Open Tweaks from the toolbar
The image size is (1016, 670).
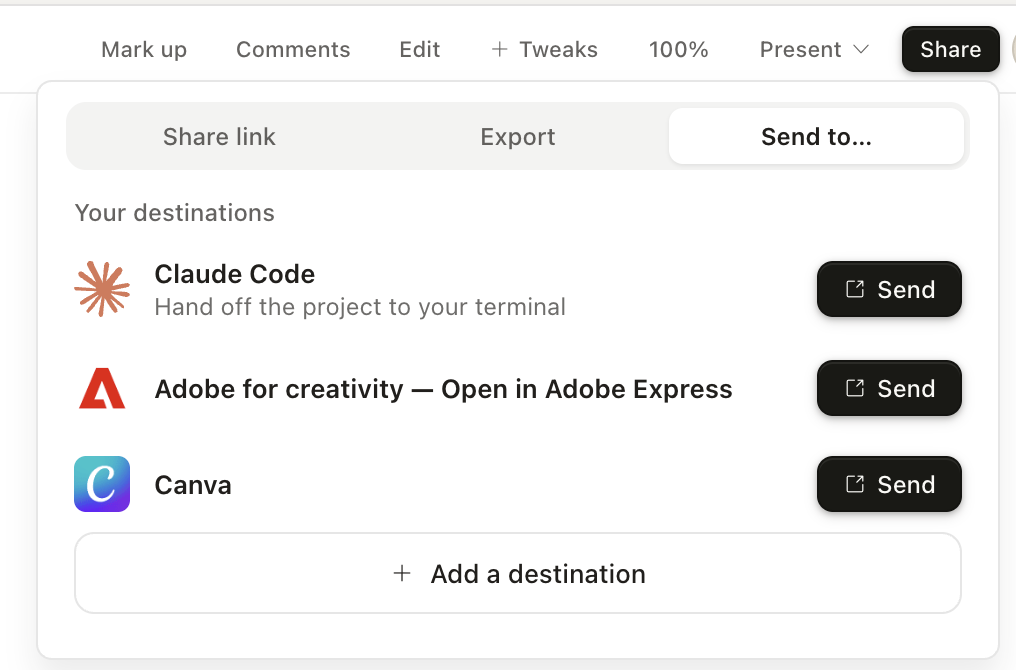544,49
